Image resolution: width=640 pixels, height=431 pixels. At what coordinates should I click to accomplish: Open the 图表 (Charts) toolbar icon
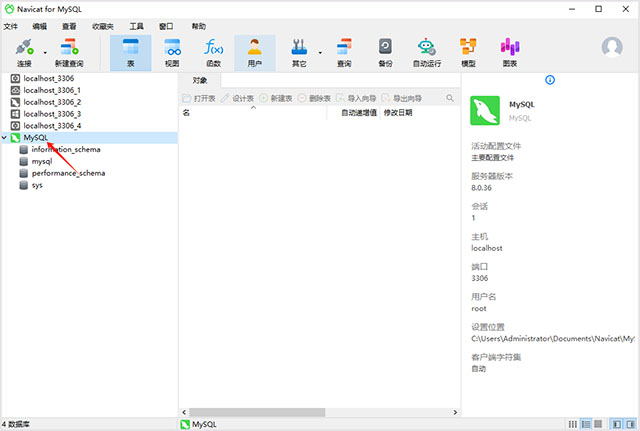coord(510,52)
